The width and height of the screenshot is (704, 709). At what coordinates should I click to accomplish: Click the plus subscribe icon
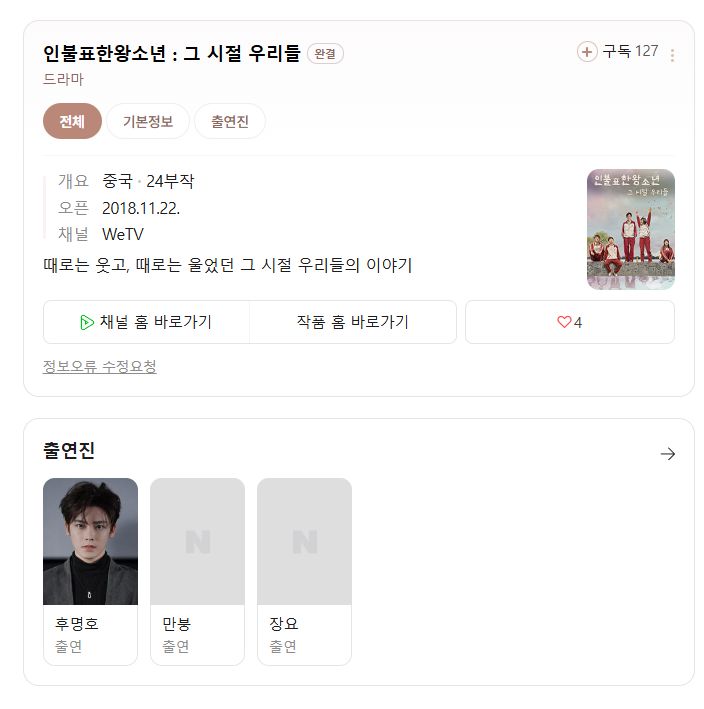(x=587, y=51)
